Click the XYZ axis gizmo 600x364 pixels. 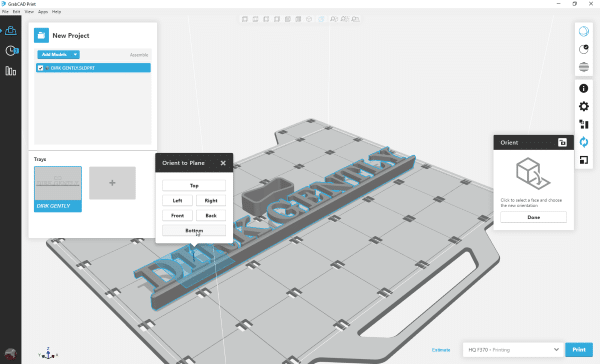(48, 354)
